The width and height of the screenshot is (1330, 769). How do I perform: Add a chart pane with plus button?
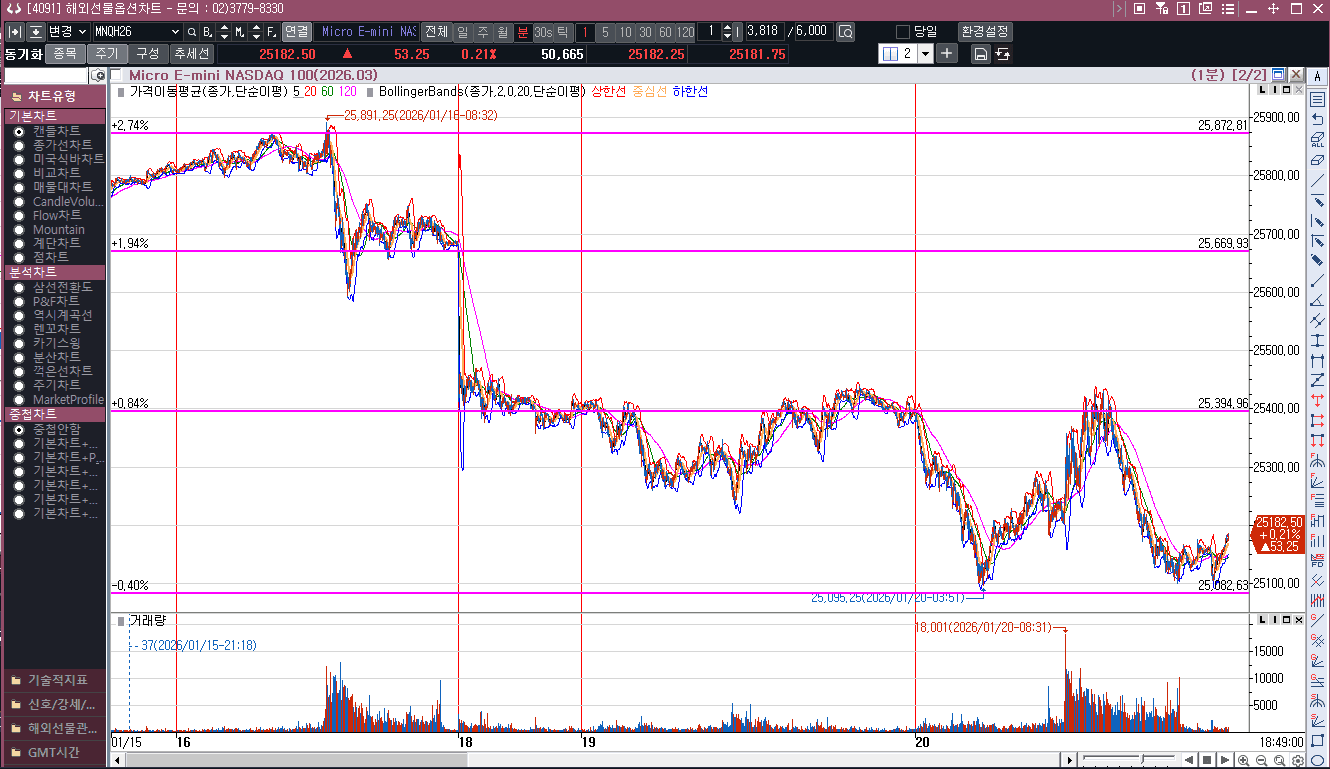[947, 54]
